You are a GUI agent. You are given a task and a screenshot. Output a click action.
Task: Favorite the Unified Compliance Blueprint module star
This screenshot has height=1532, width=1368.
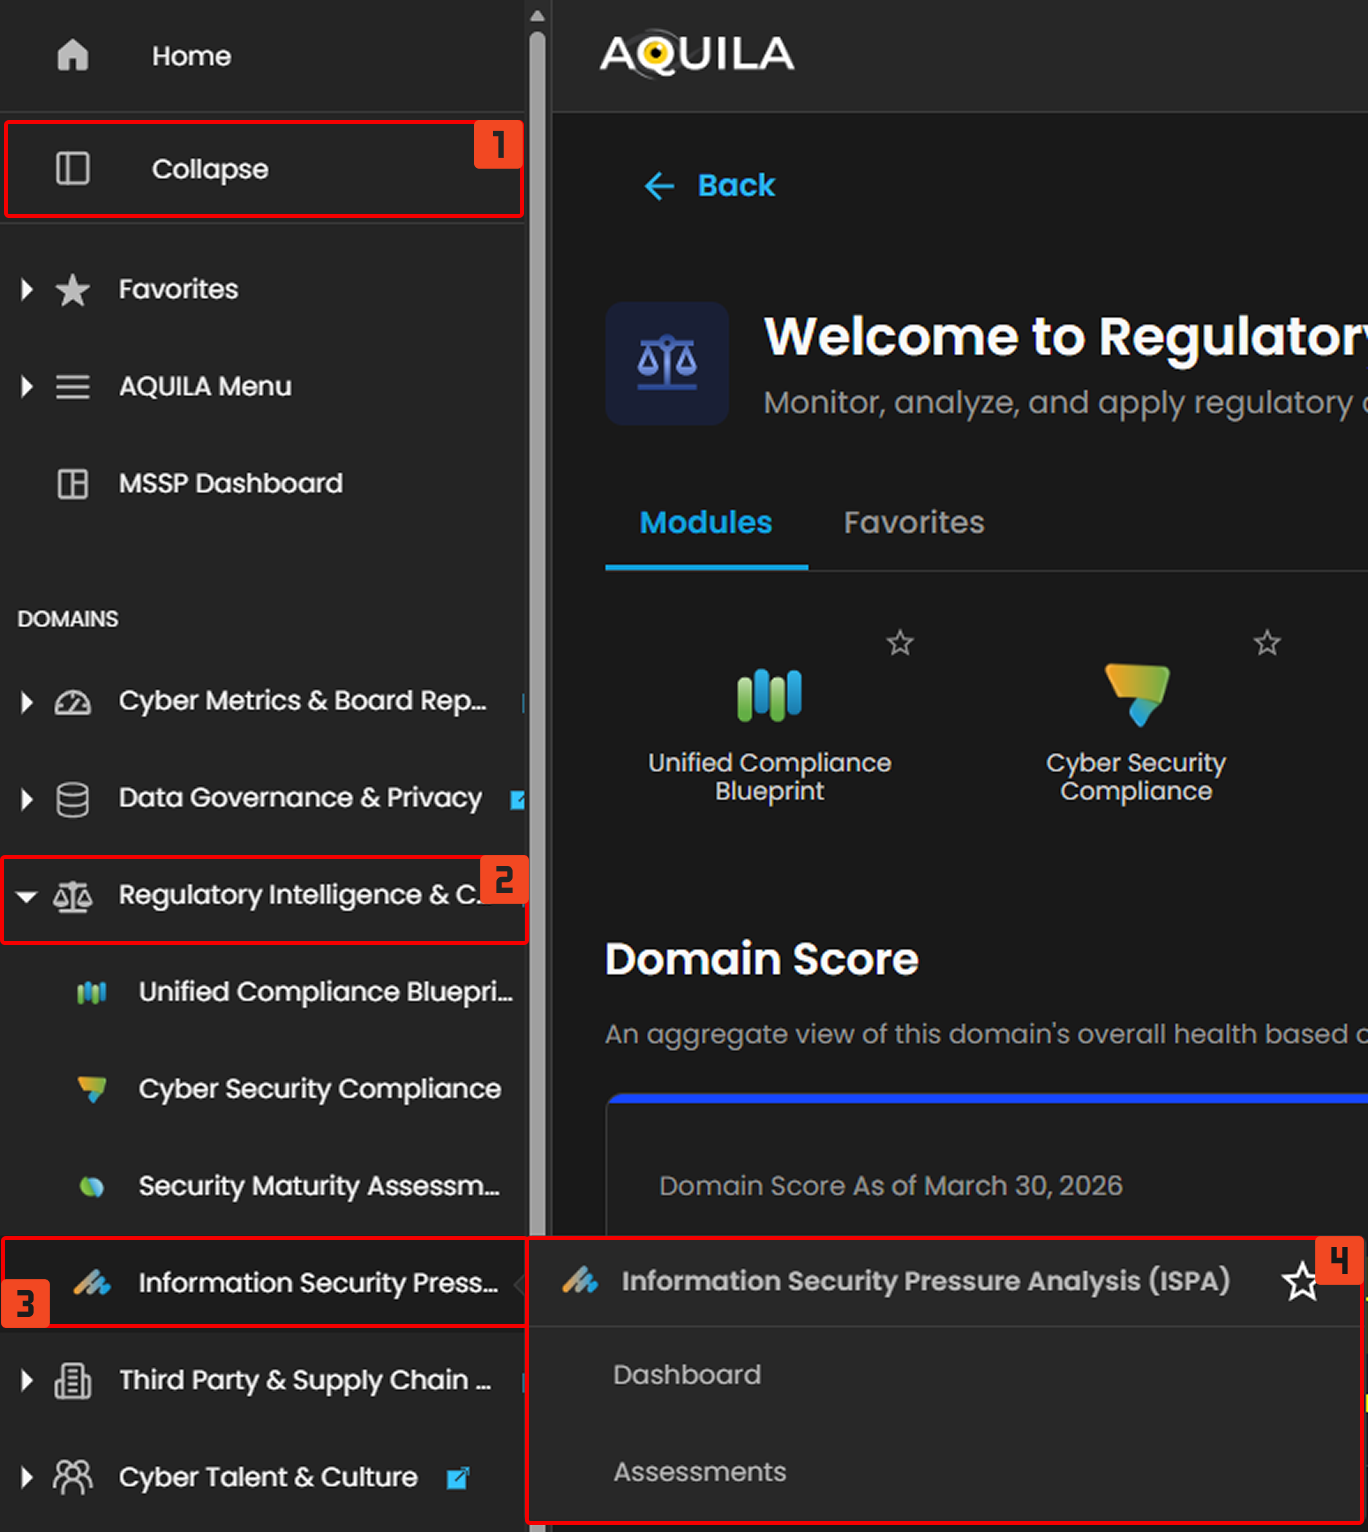(900, 643)
